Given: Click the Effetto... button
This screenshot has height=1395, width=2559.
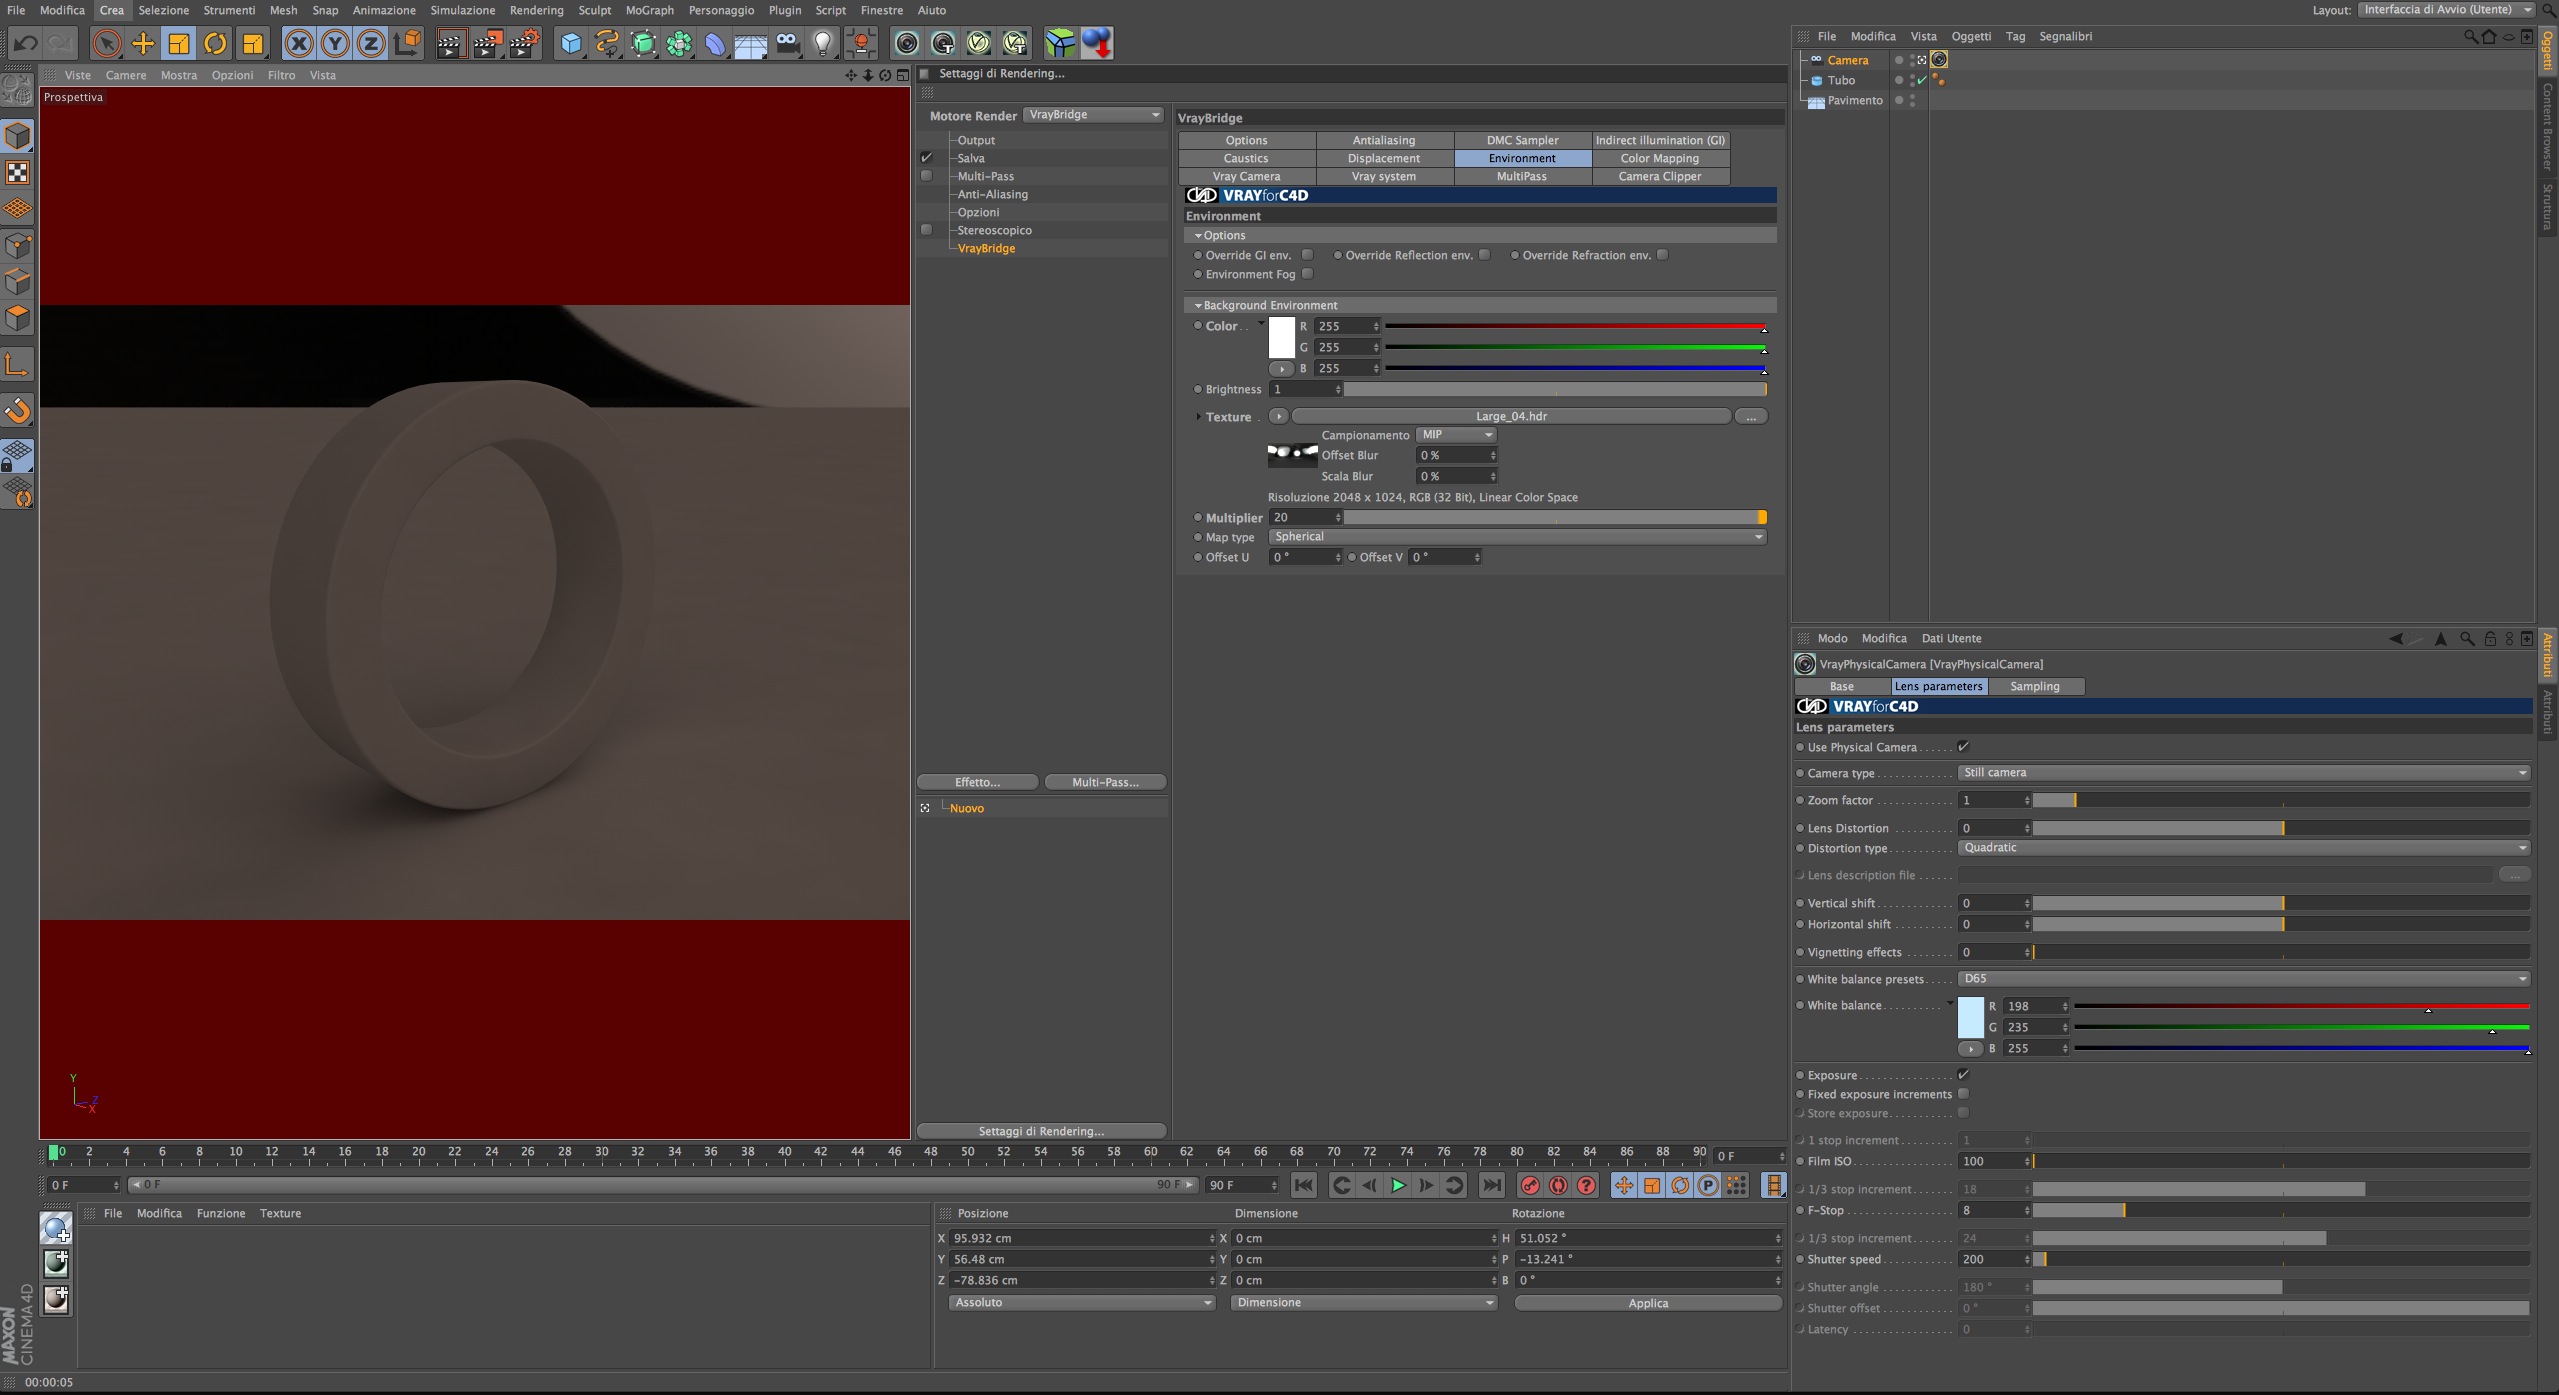Looking at the screenshot, I should point(977,782).
